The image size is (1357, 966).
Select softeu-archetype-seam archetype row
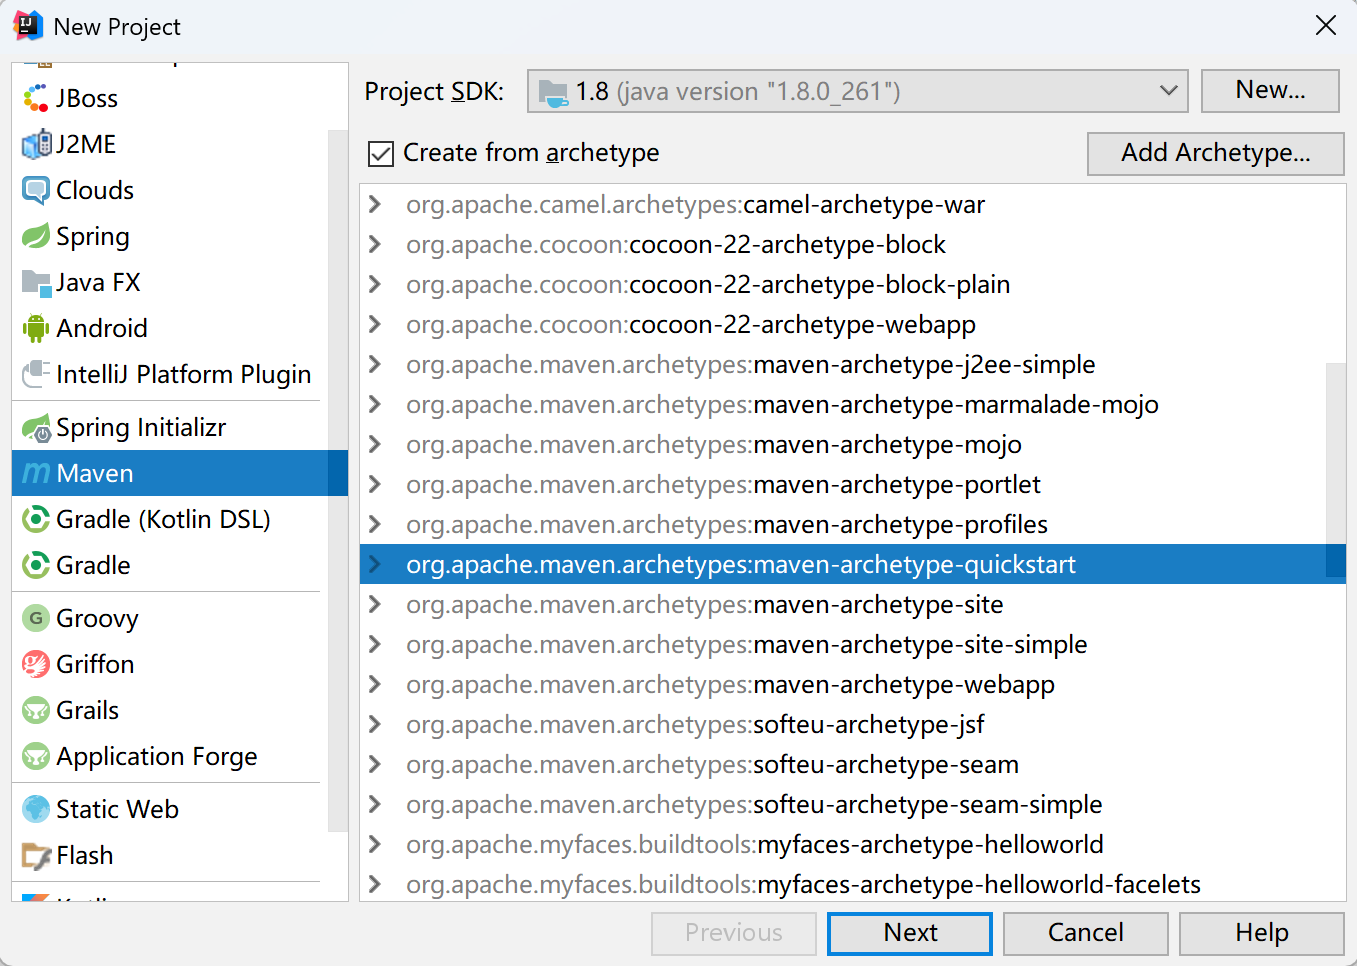pyautogui.click(x=852, y=764)
